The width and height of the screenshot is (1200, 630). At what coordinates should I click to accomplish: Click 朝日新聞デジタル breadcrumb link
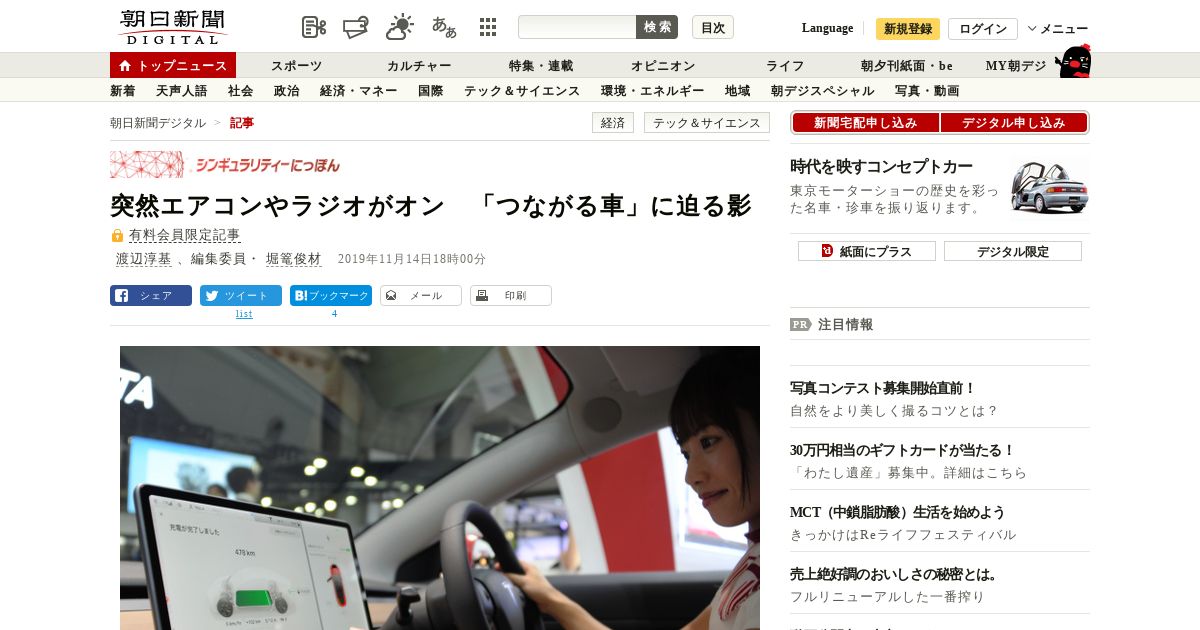(158, 123)
